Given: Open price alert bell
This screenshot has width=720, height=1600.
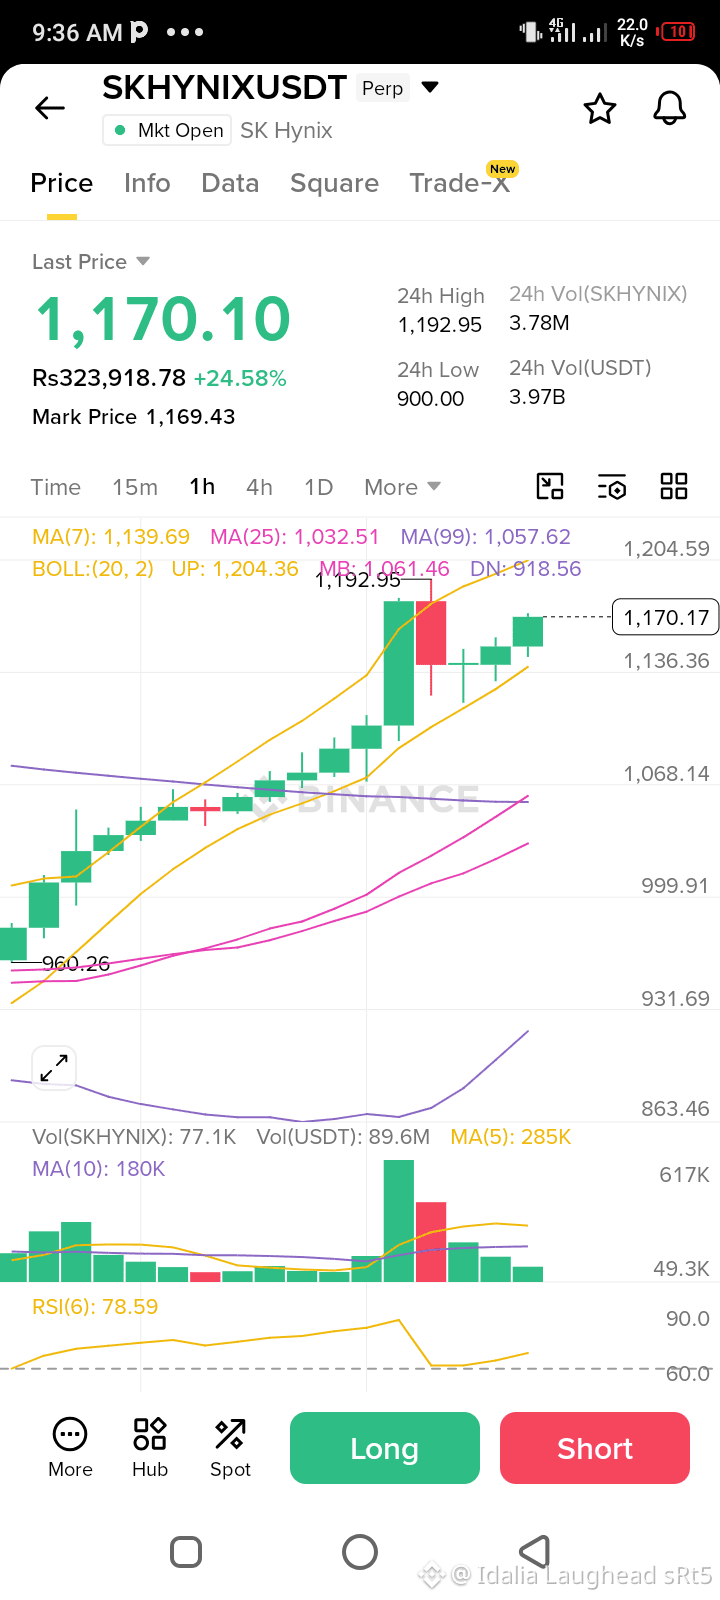Looking at the screenshot, I should (670, 108).
